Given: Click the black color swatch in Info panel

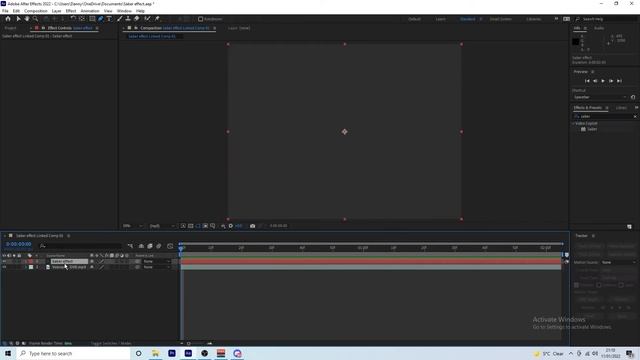Looking at the screenshot, I should pyautogui.click(x=576, y=42).
